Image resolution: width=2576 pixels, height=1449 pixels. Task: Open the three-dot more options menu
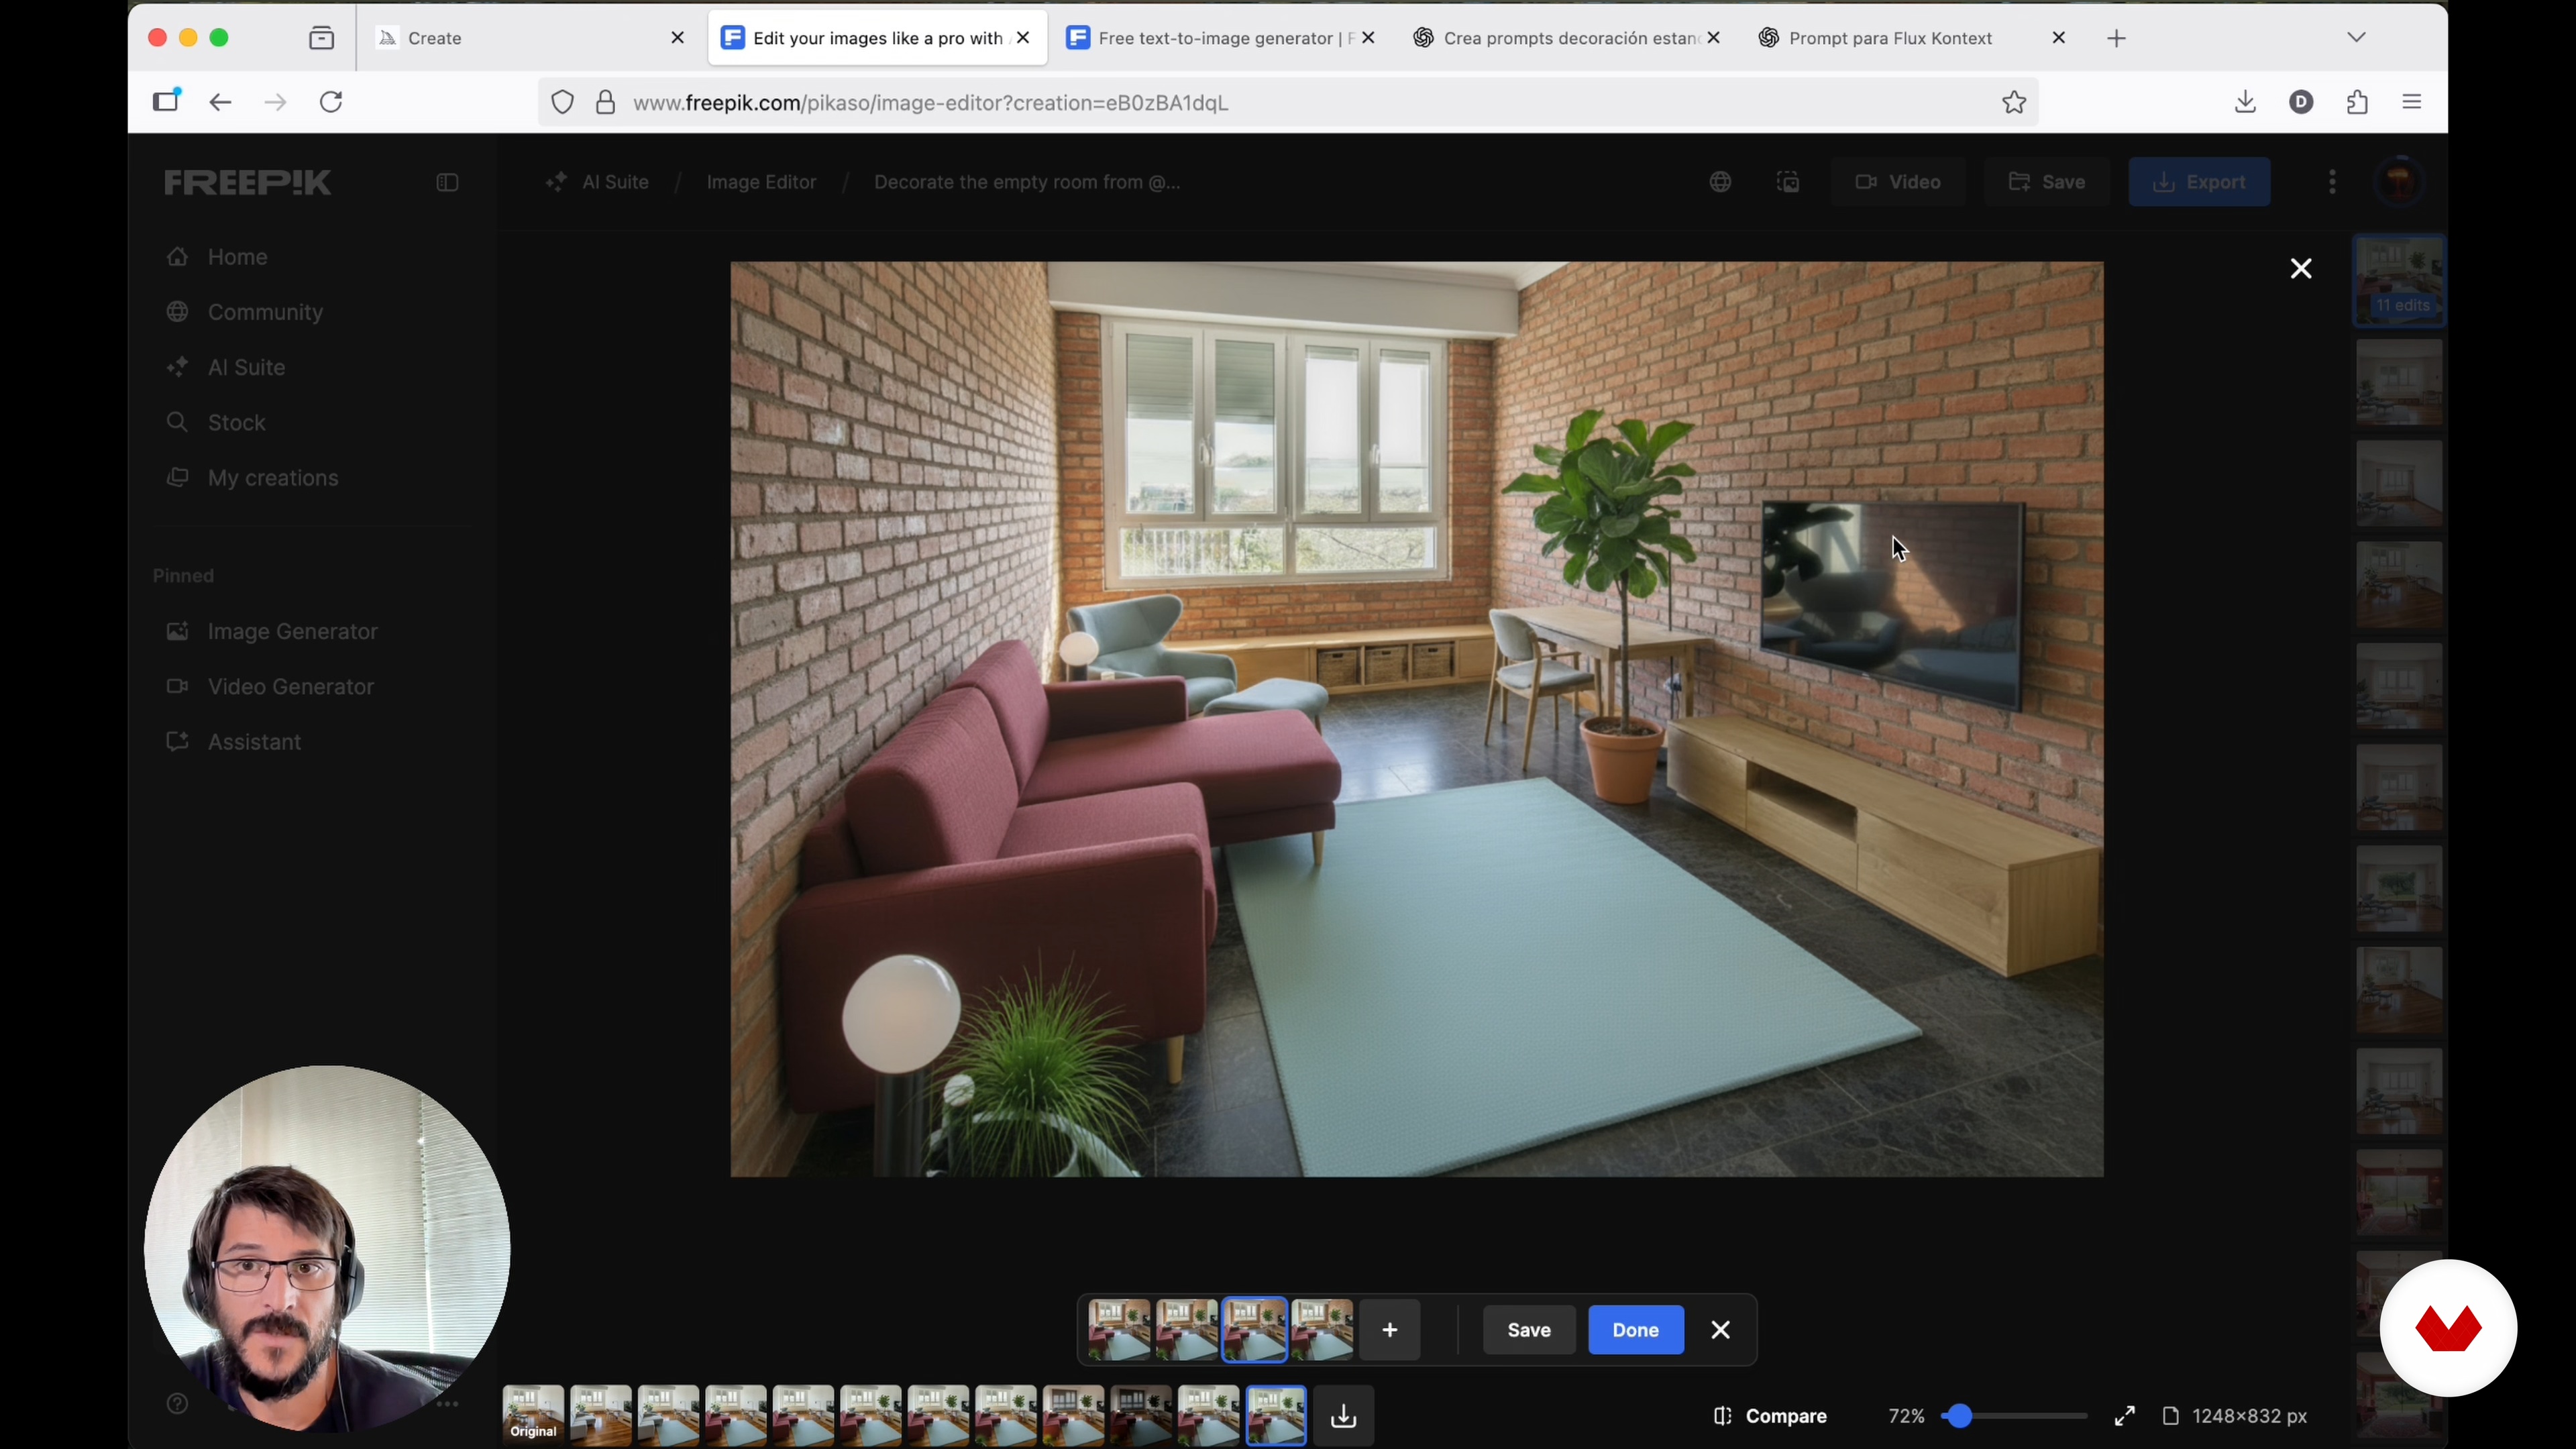tap(2332, 182)
